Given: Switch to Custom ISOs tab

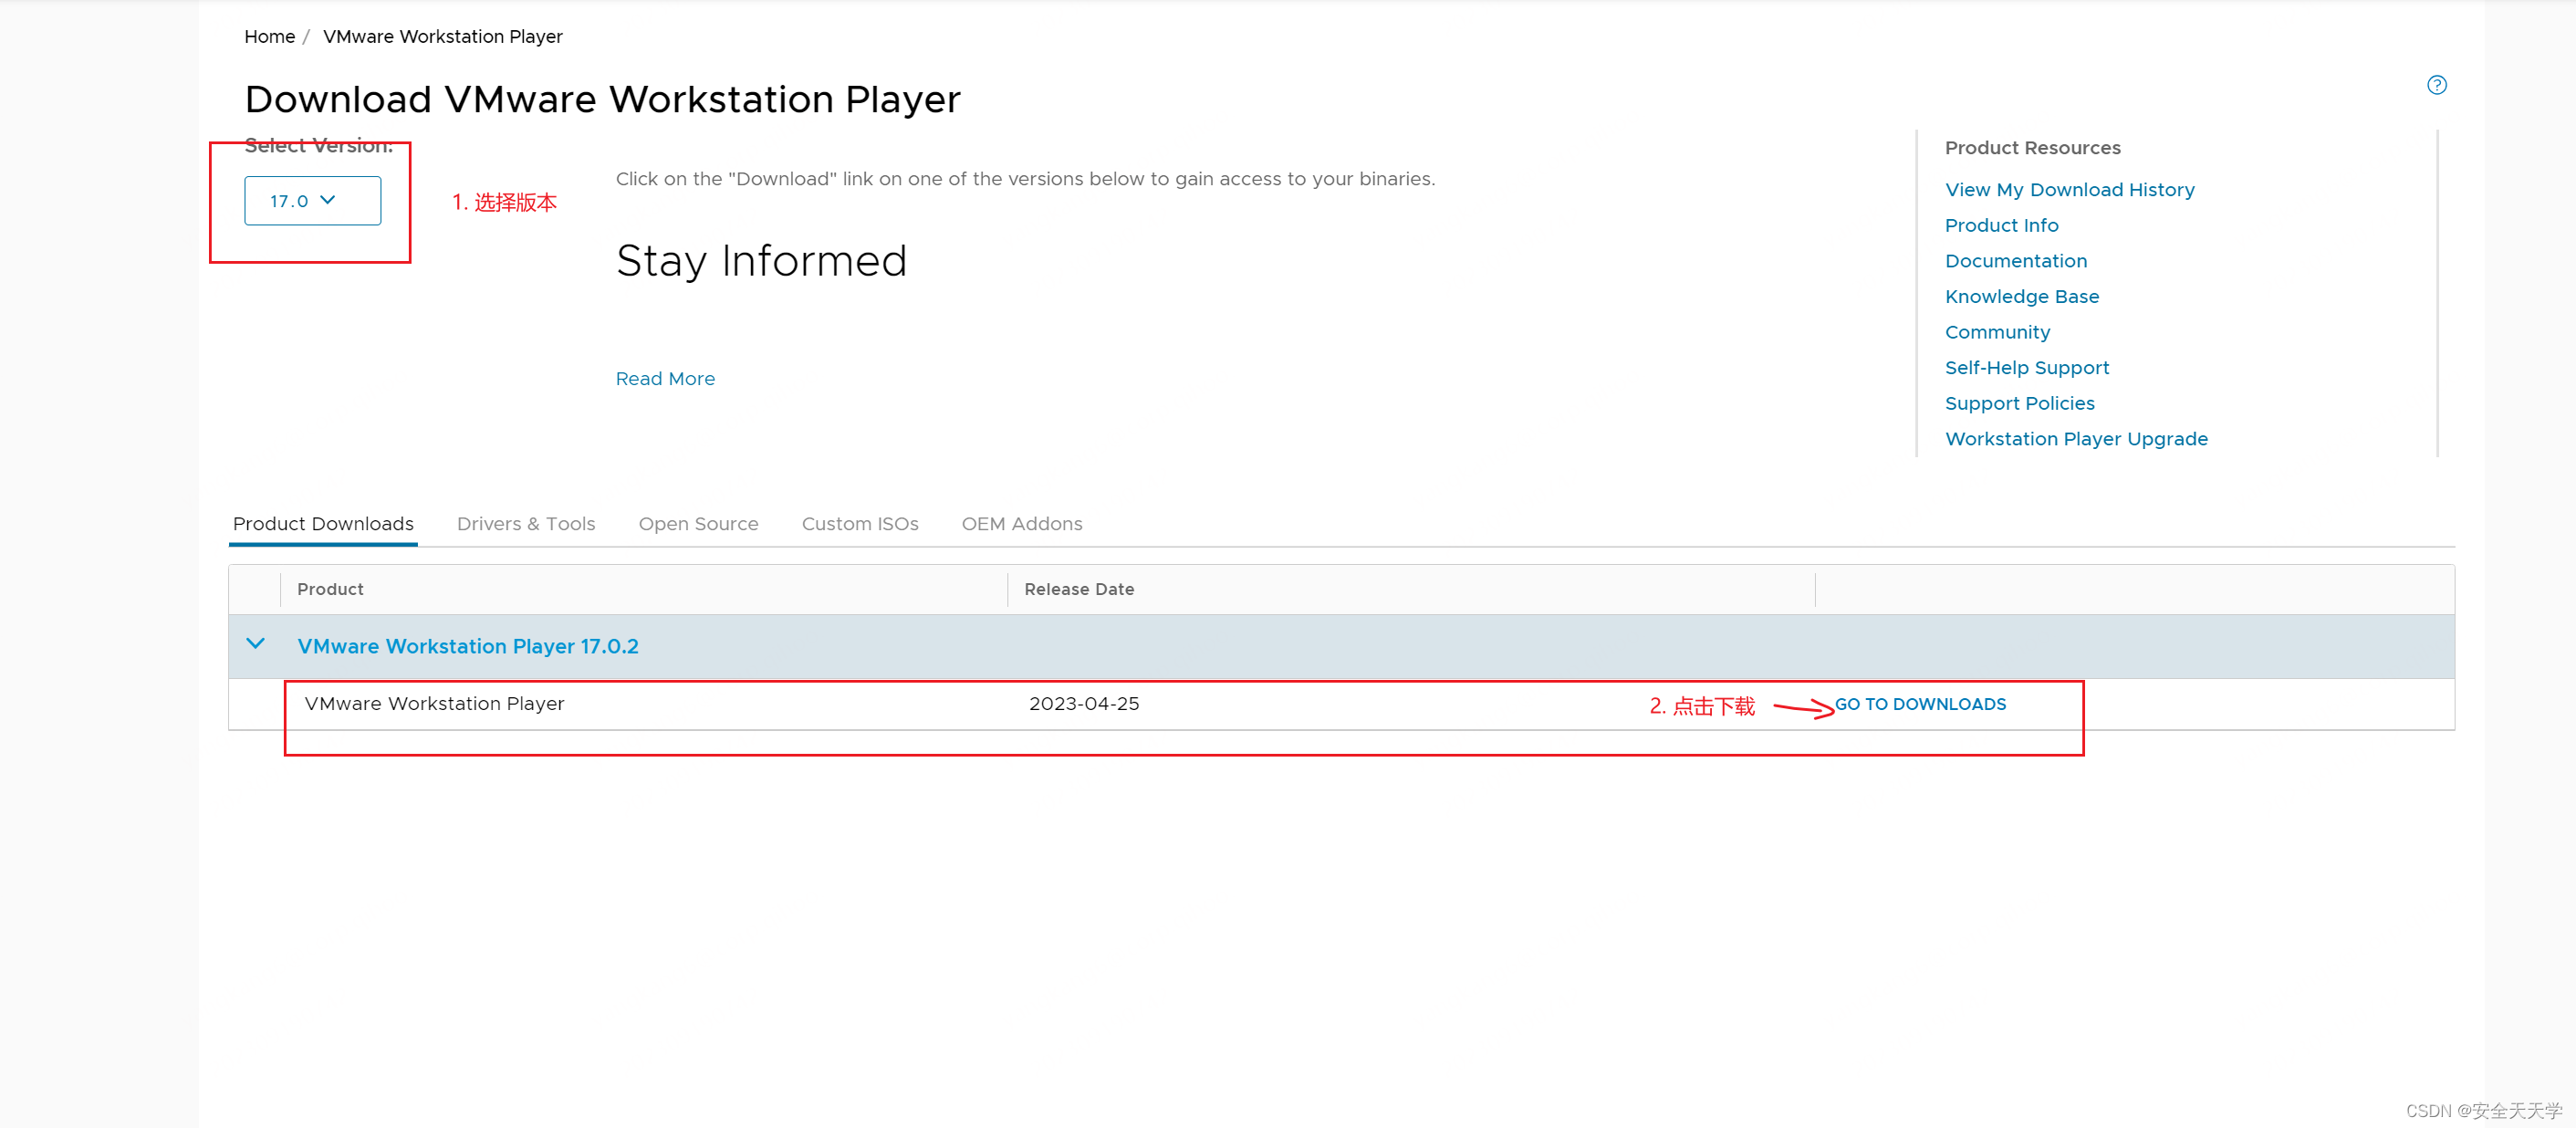Looking at the screenshot, I should [x=860, y=524].
